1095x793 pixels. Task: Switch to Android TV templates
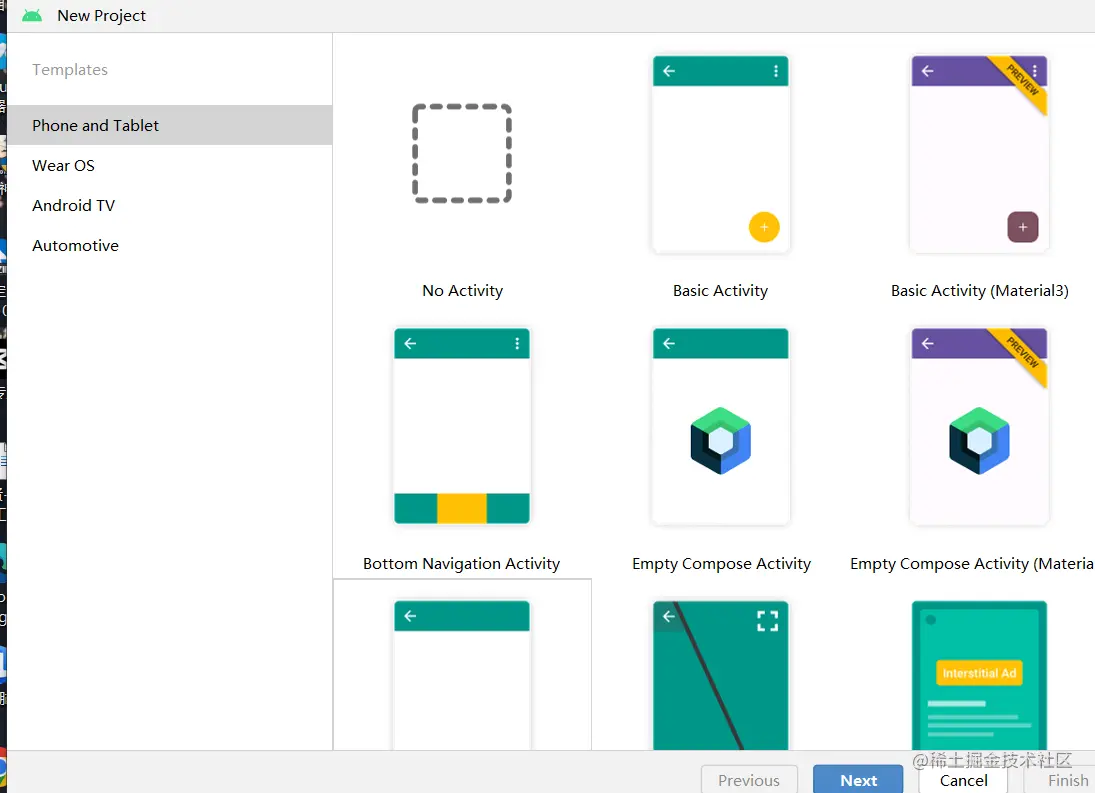(x=170, y=205)
